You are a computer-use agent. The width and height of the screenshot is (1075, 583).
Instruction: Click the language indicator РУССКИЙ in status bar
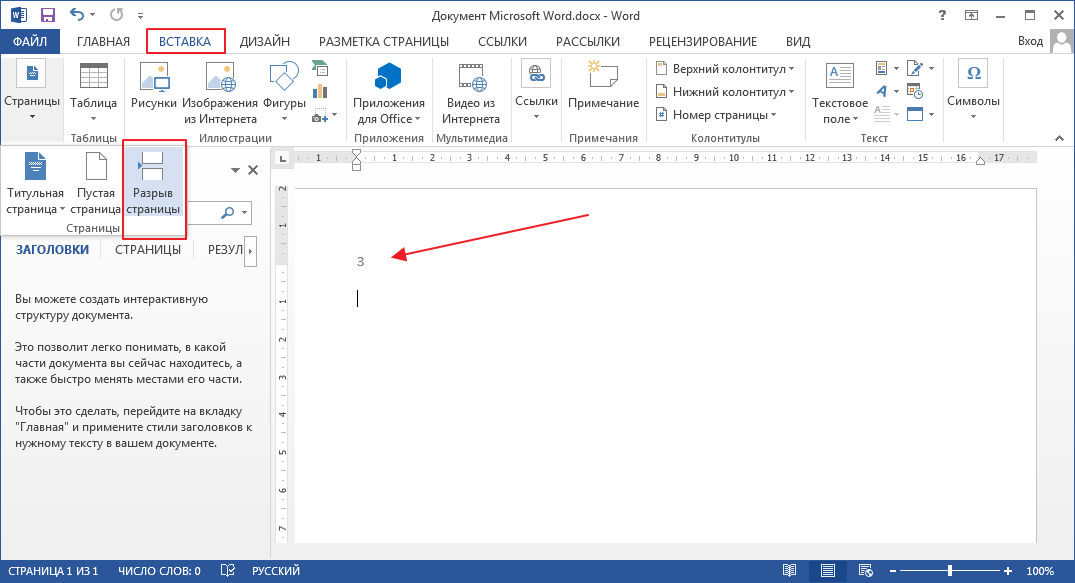(x=275, y=571)
